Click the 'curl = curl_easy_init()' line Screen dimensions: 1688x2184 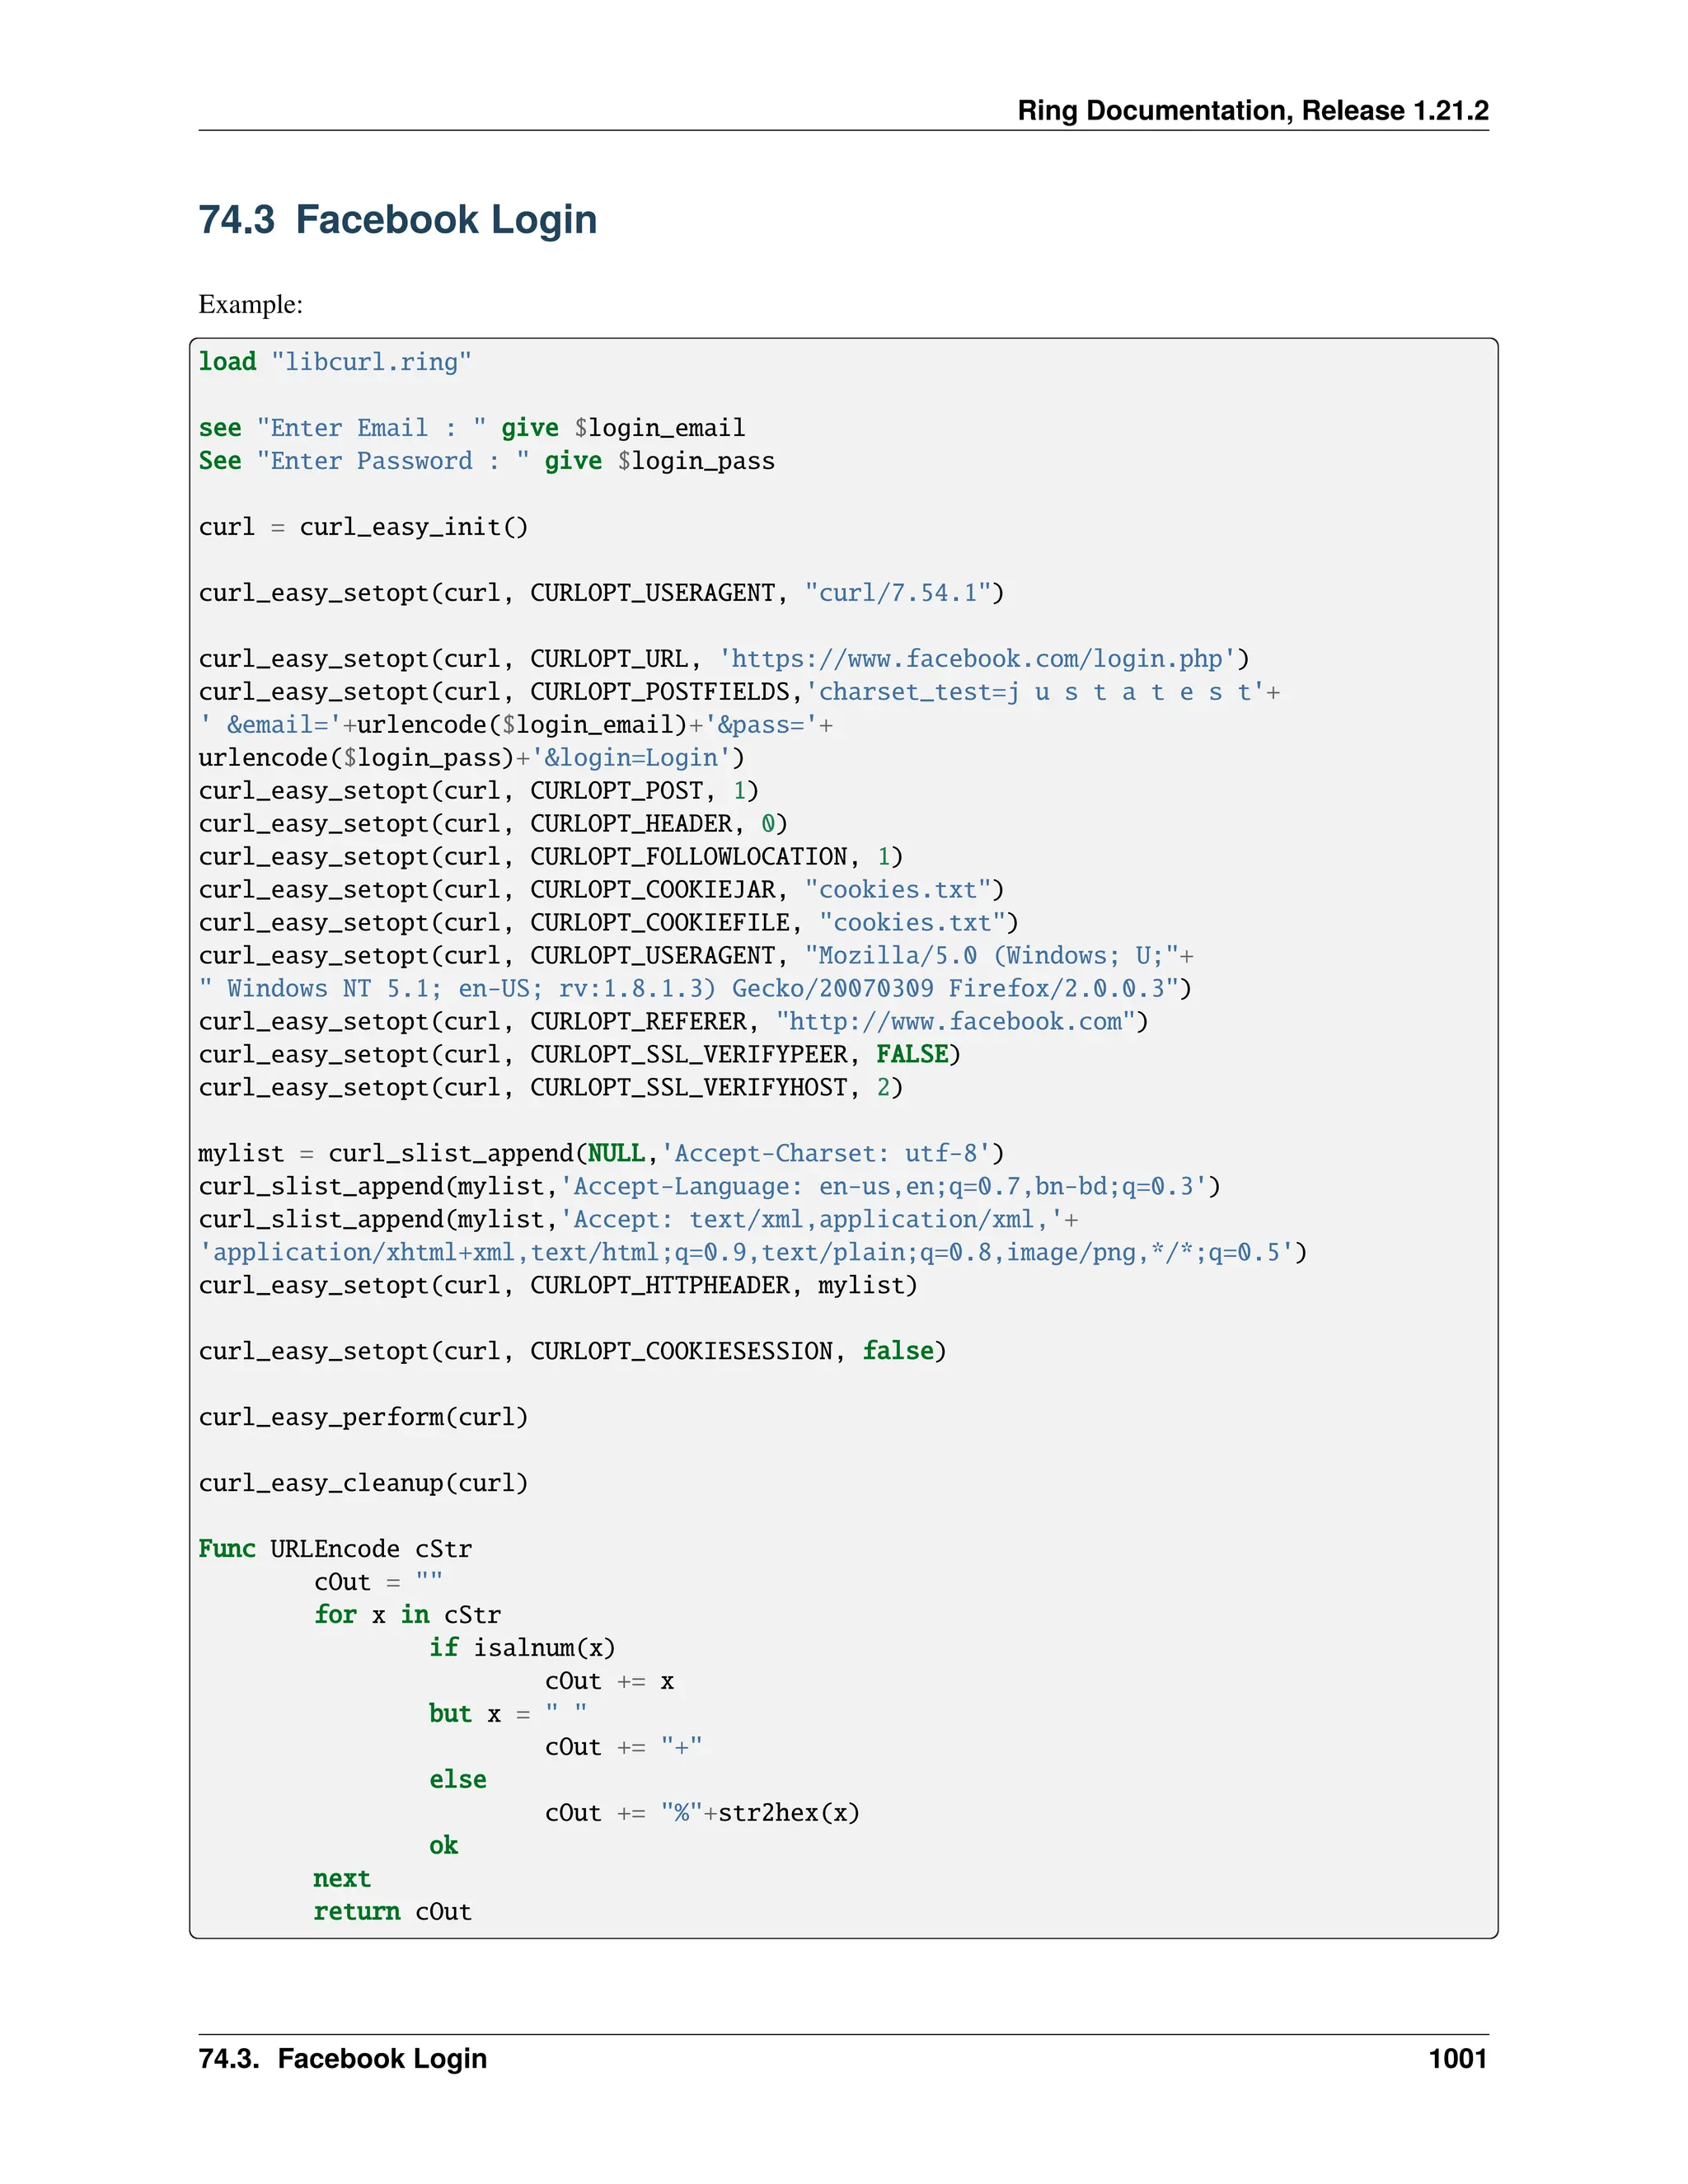coord(362,527)
